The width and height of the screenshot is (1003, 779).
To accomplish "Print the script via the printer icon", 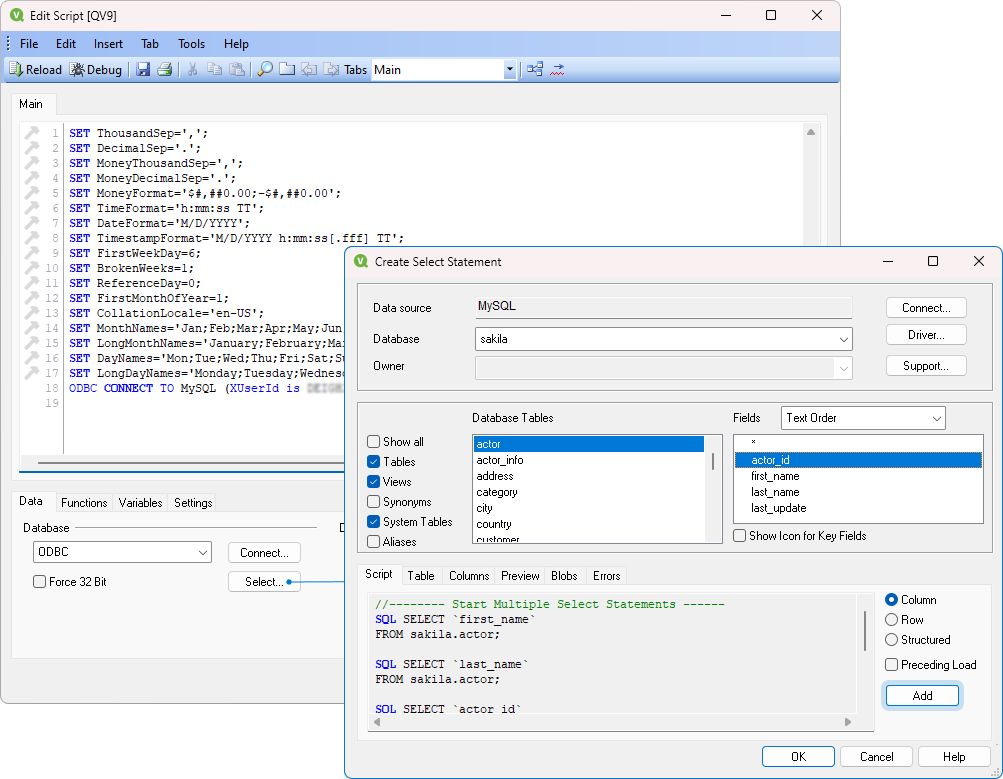I will coord(163,69).
